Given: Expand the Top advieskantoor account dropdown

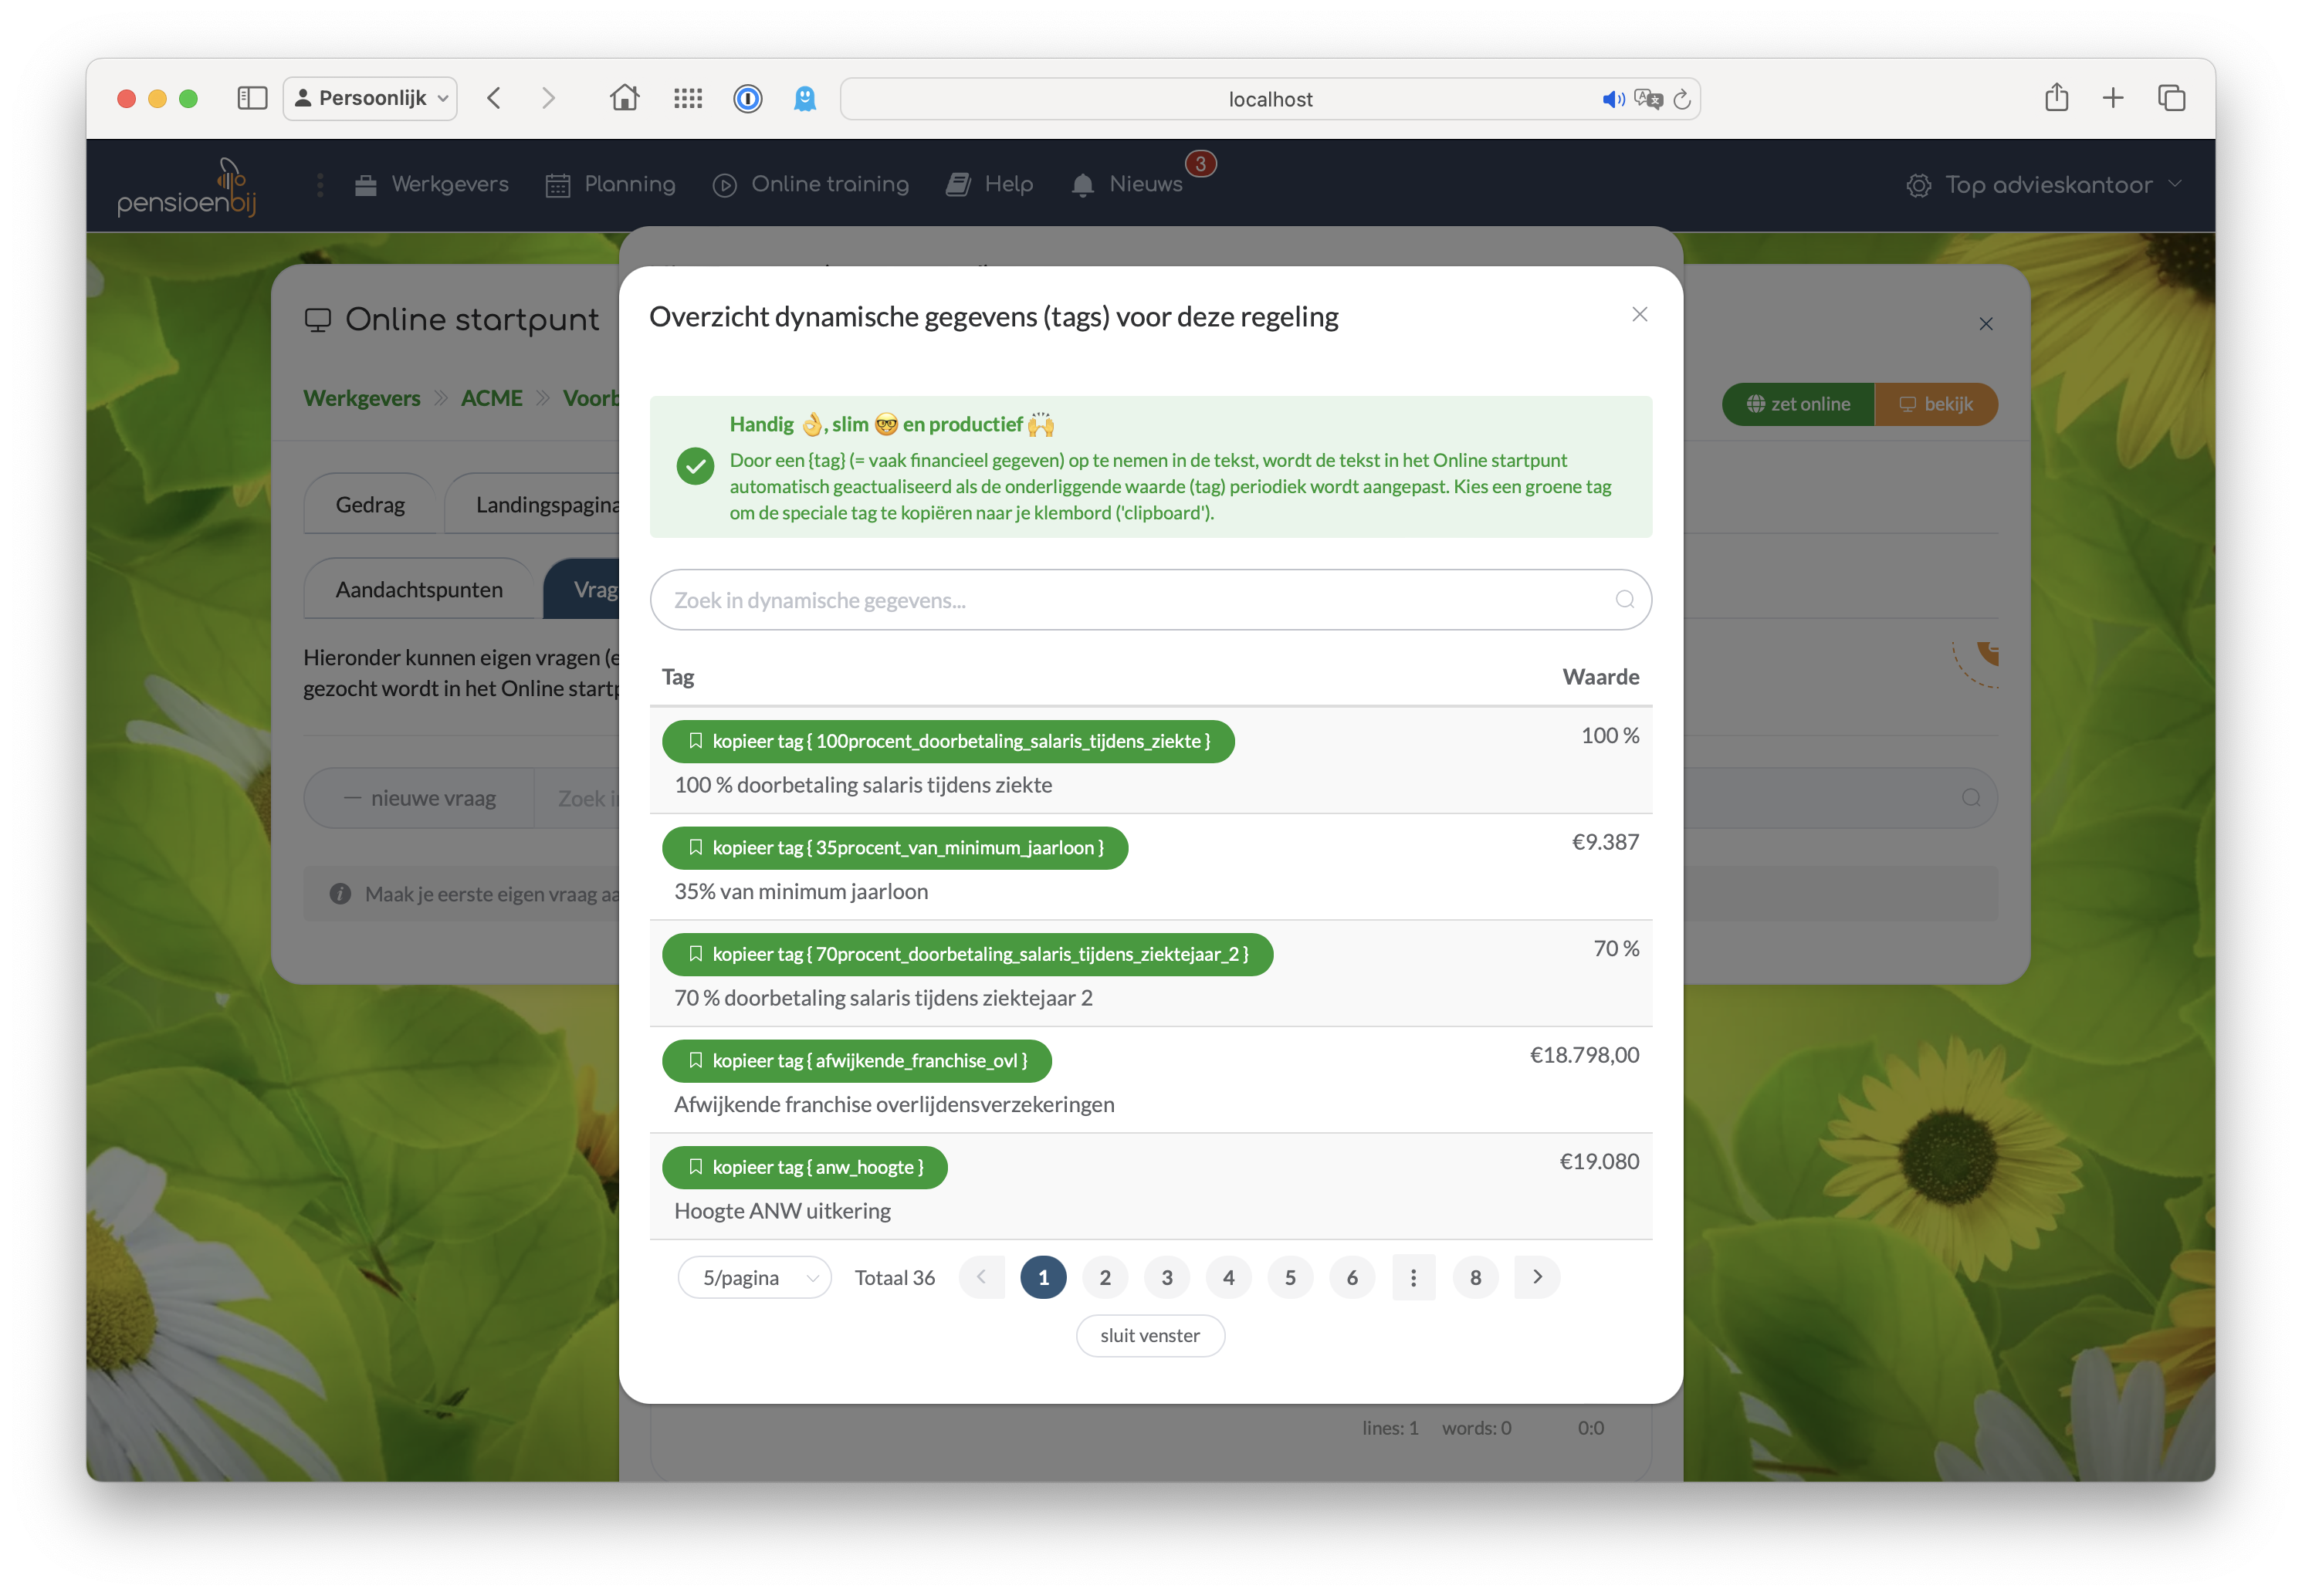Looking at the screenshot, I should point(2044,185).
